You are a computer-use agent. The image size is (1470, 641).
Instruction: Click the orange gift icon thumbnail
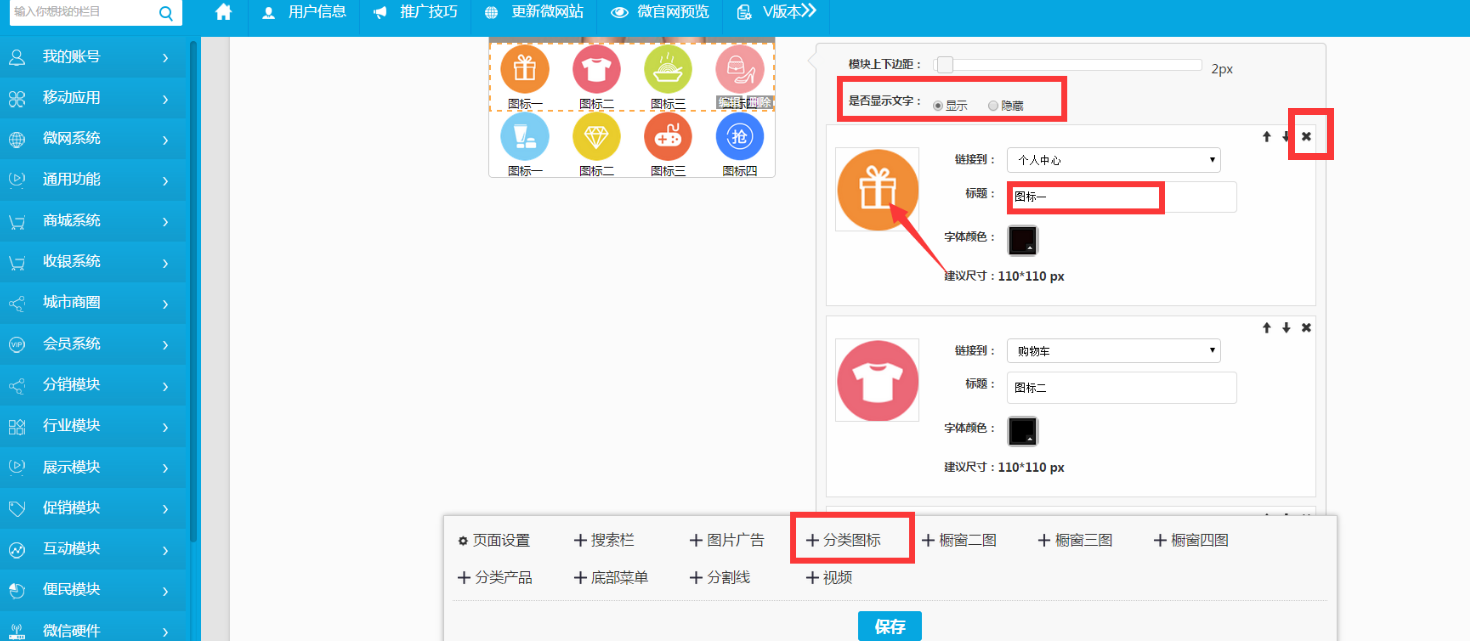(876, 189)
